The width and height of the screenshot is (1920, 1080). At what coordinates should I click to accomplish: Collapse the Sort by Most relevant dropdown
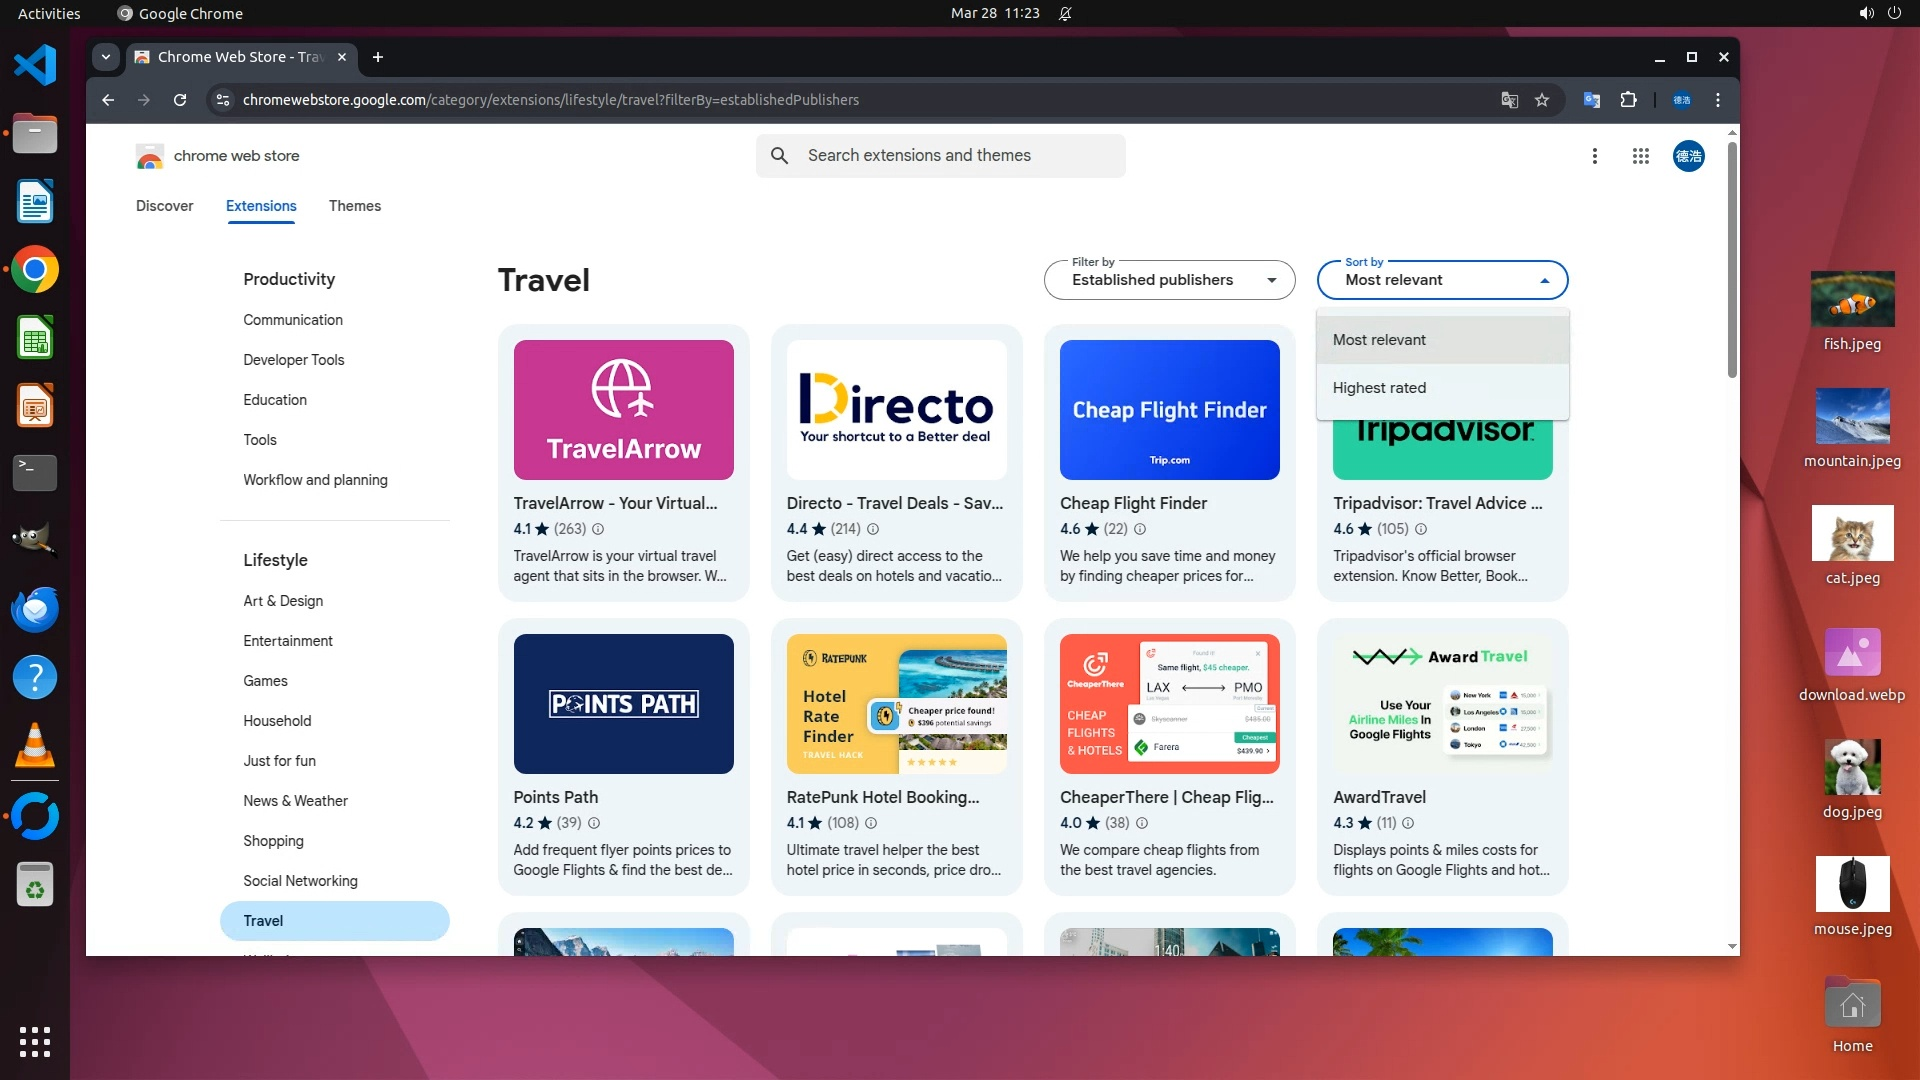click(1442, 280)
